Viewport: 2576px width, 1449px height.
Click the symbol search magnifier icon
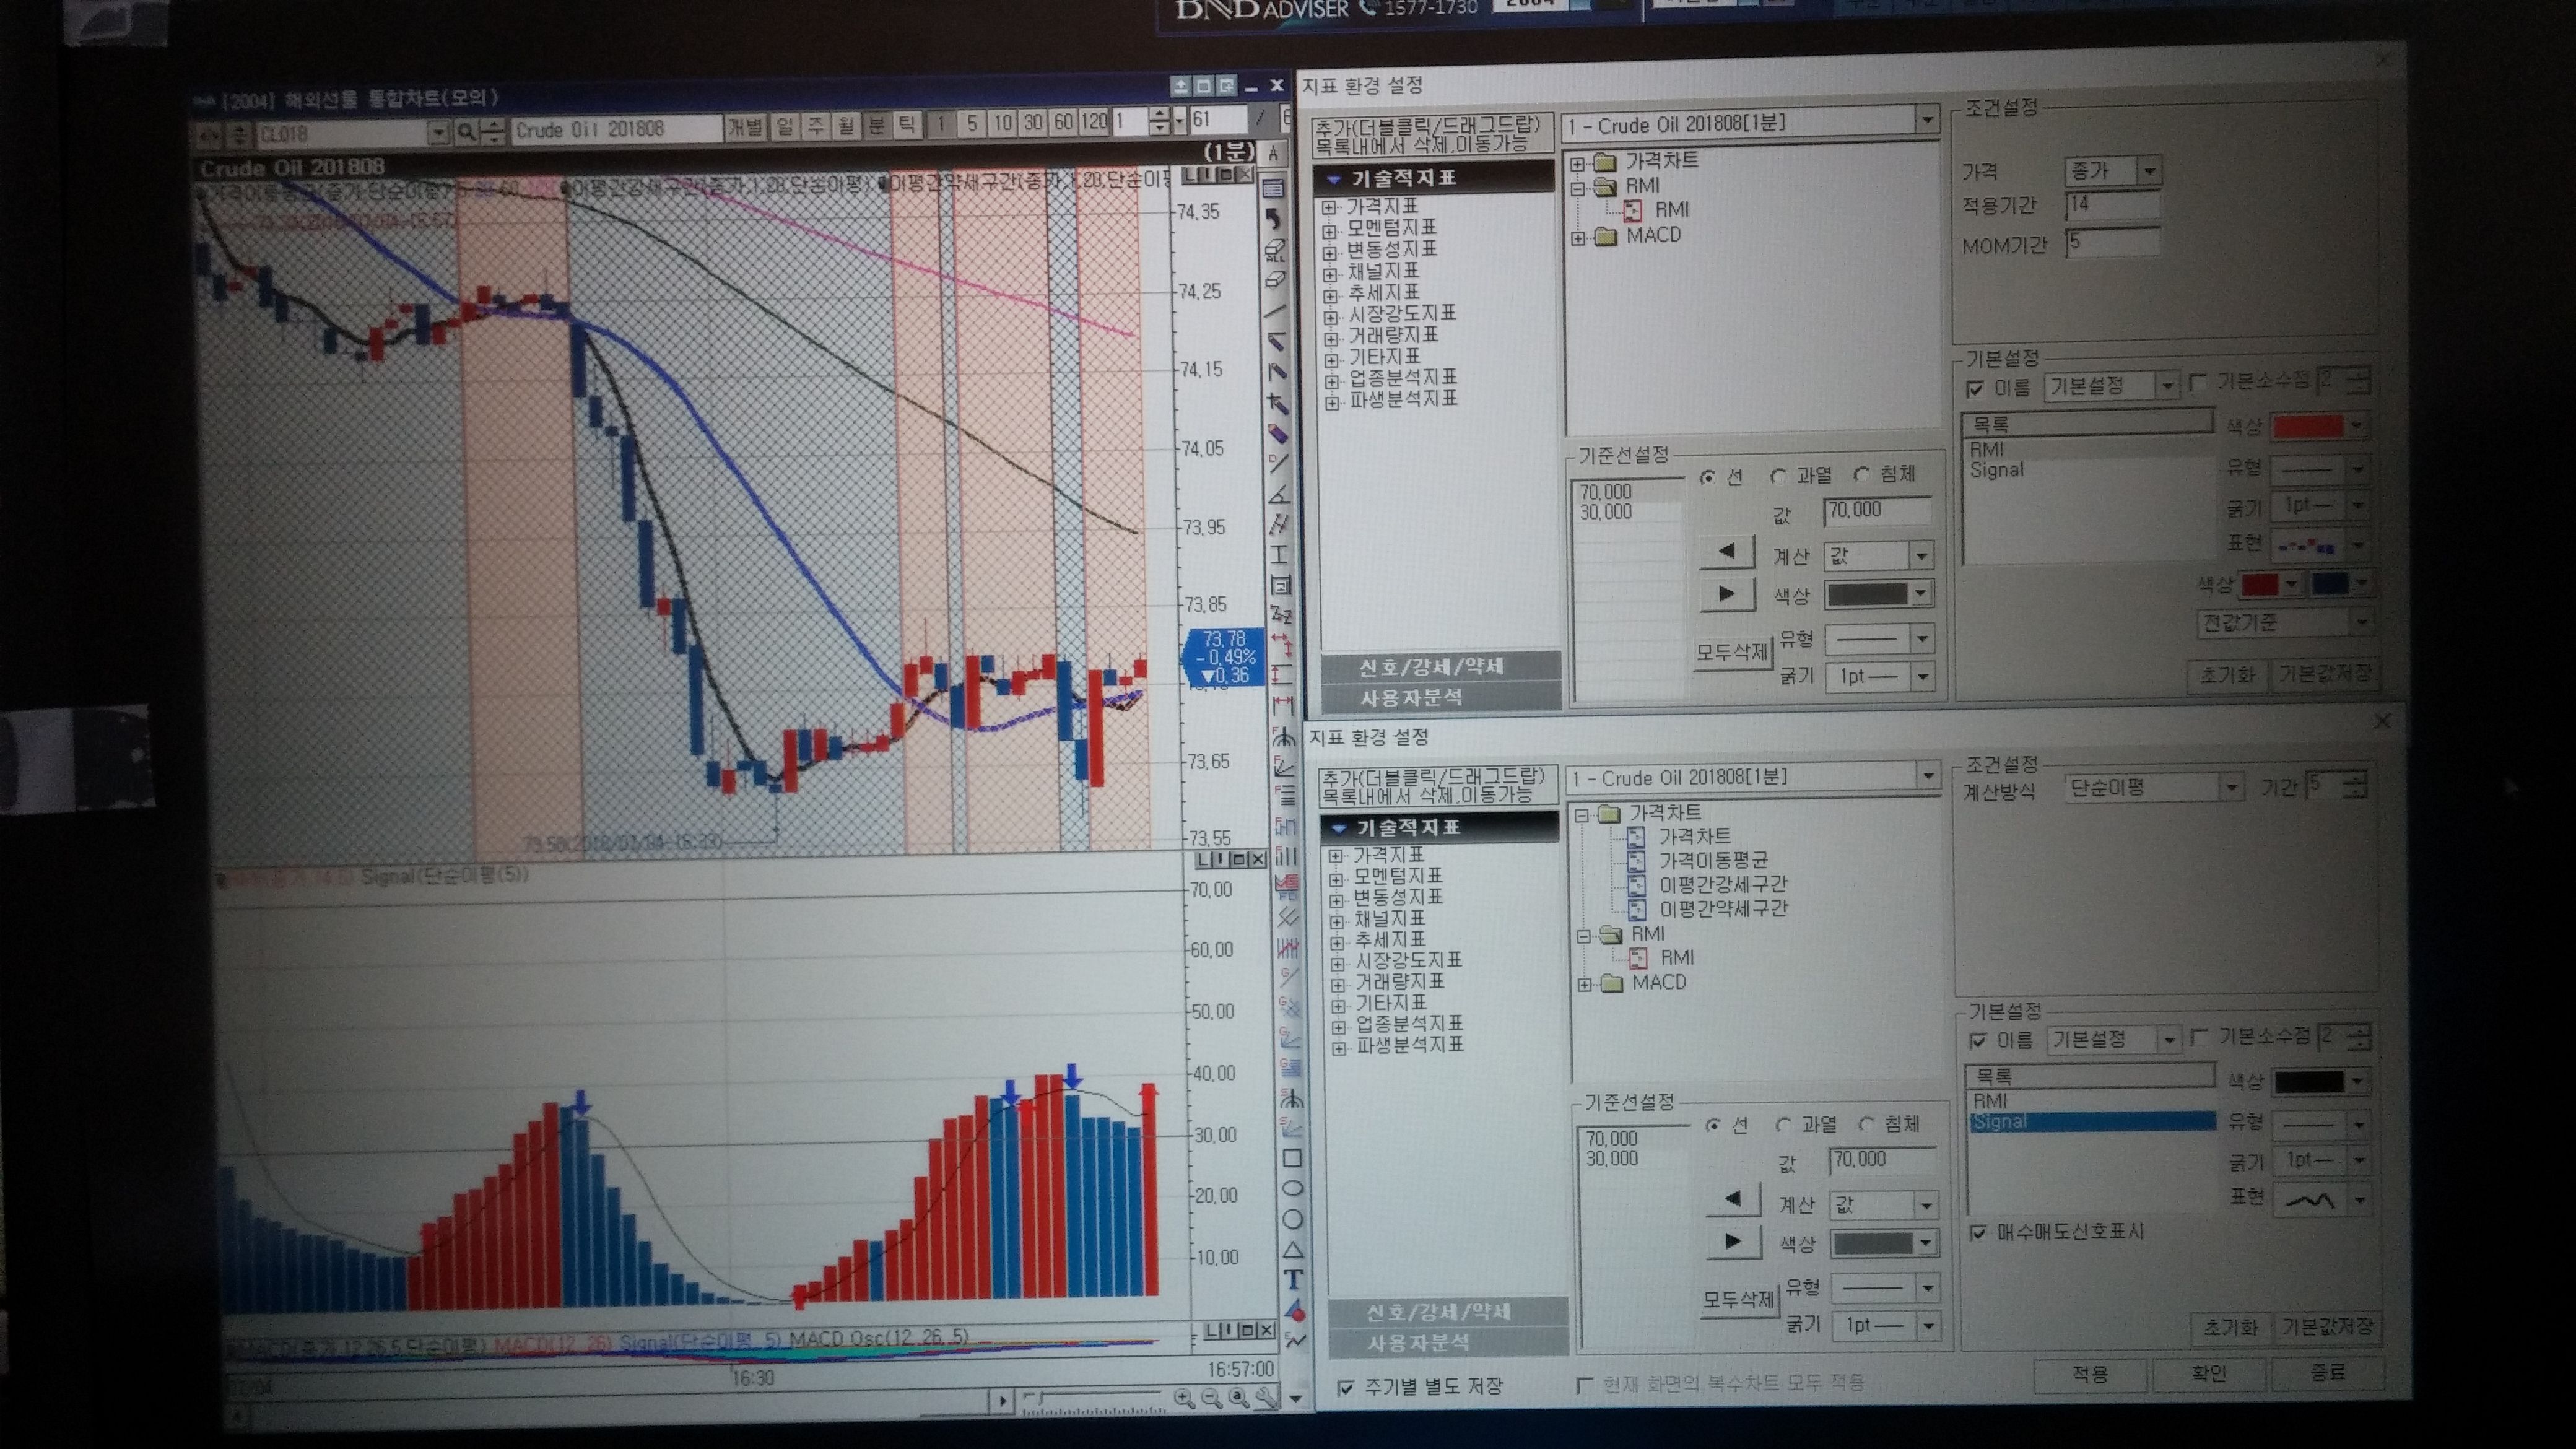tap(467, 132)
